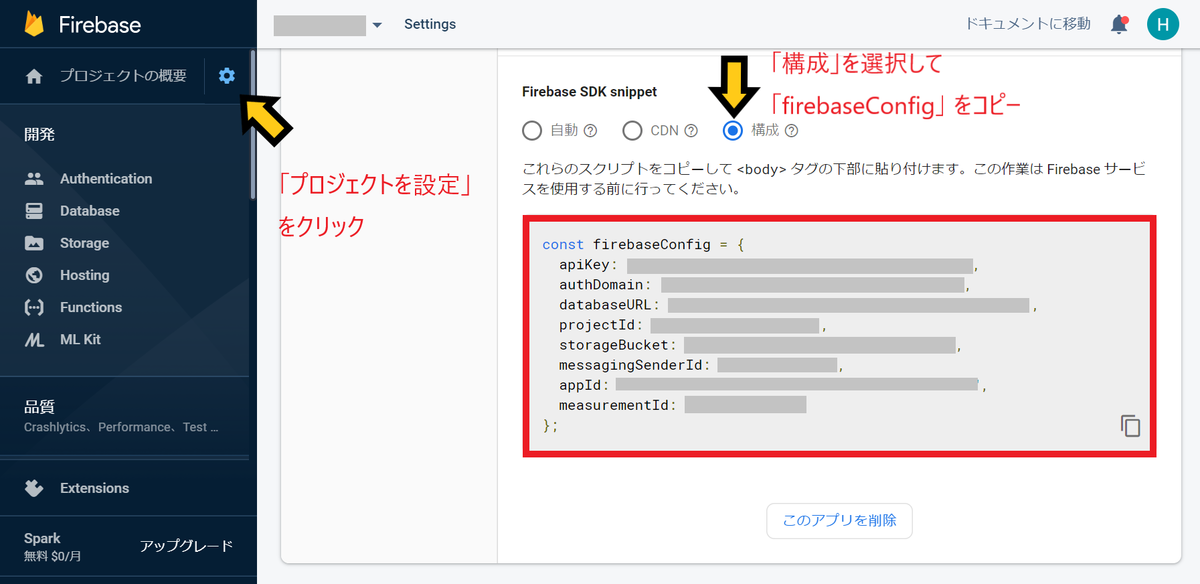Screen dimensions: 1200x584
Task: Click the Database icon in sidebar
Action: click(34, 211)
